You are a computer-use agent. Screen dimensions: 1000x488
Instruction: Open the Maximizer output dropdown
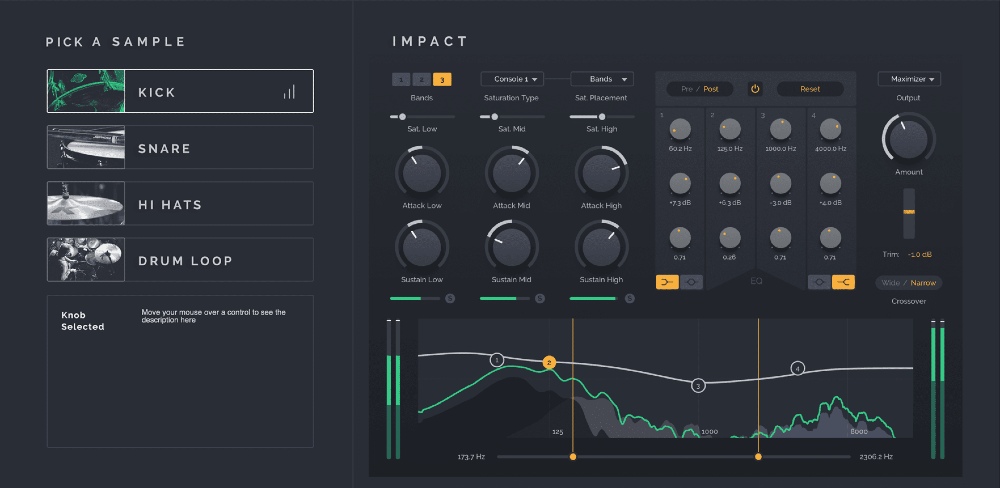click(909, 79)
